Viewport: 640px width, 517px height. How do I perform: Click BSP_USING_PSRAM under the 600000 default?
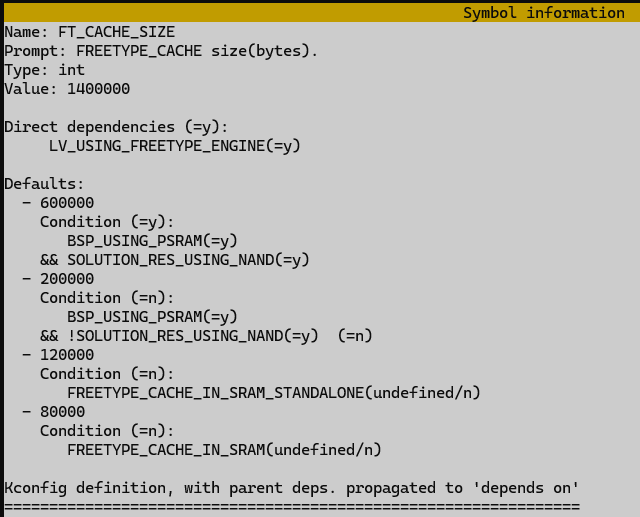[152, 241]
